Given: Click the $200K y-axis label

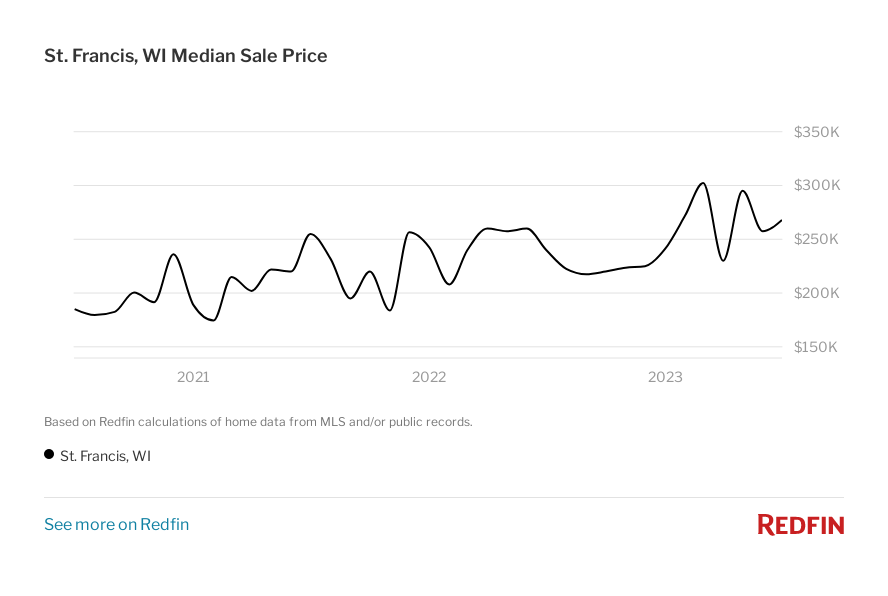Looking at the screenshot, I should click(x=816, y=293).
